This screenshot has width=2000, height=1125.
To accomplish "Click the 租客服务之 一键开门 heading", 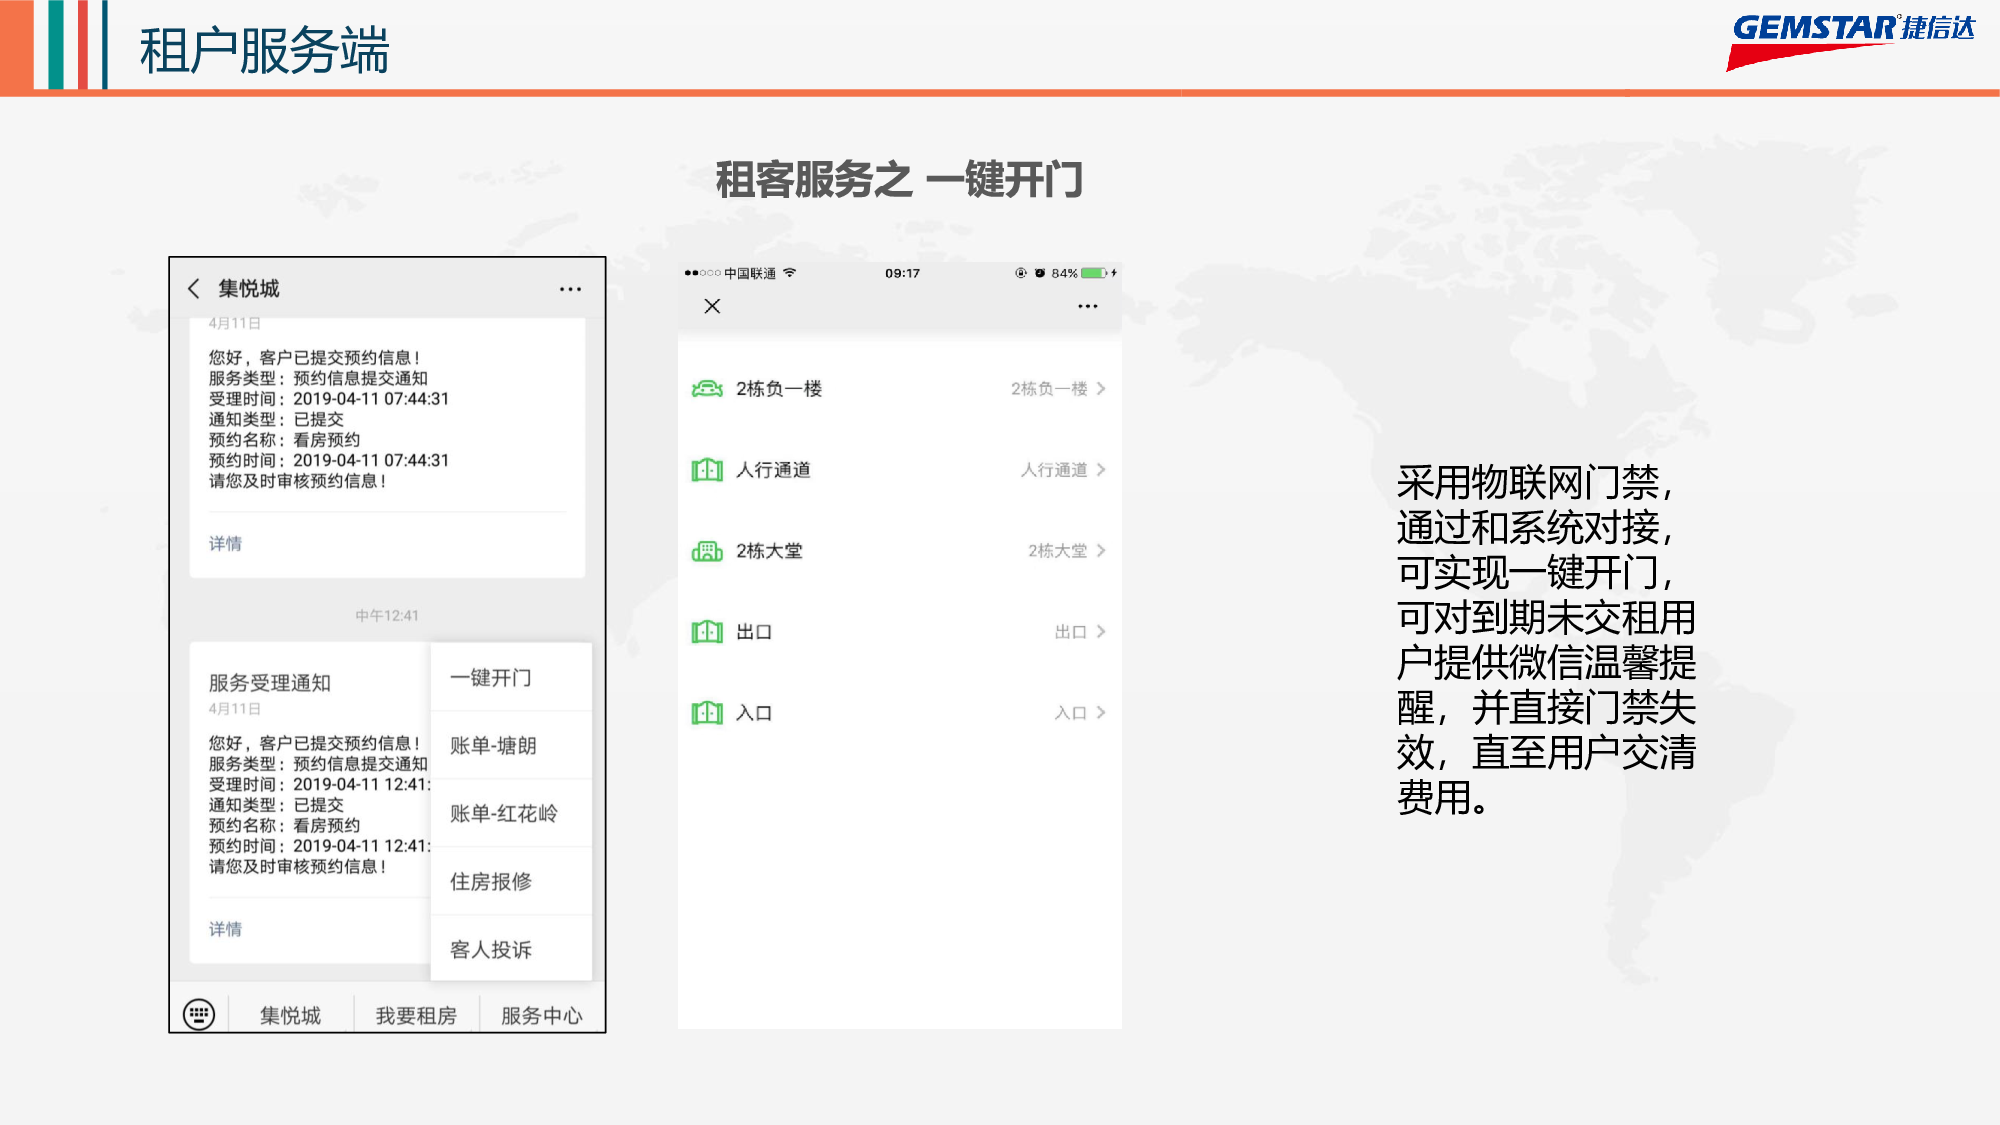I will coord(899,181).
